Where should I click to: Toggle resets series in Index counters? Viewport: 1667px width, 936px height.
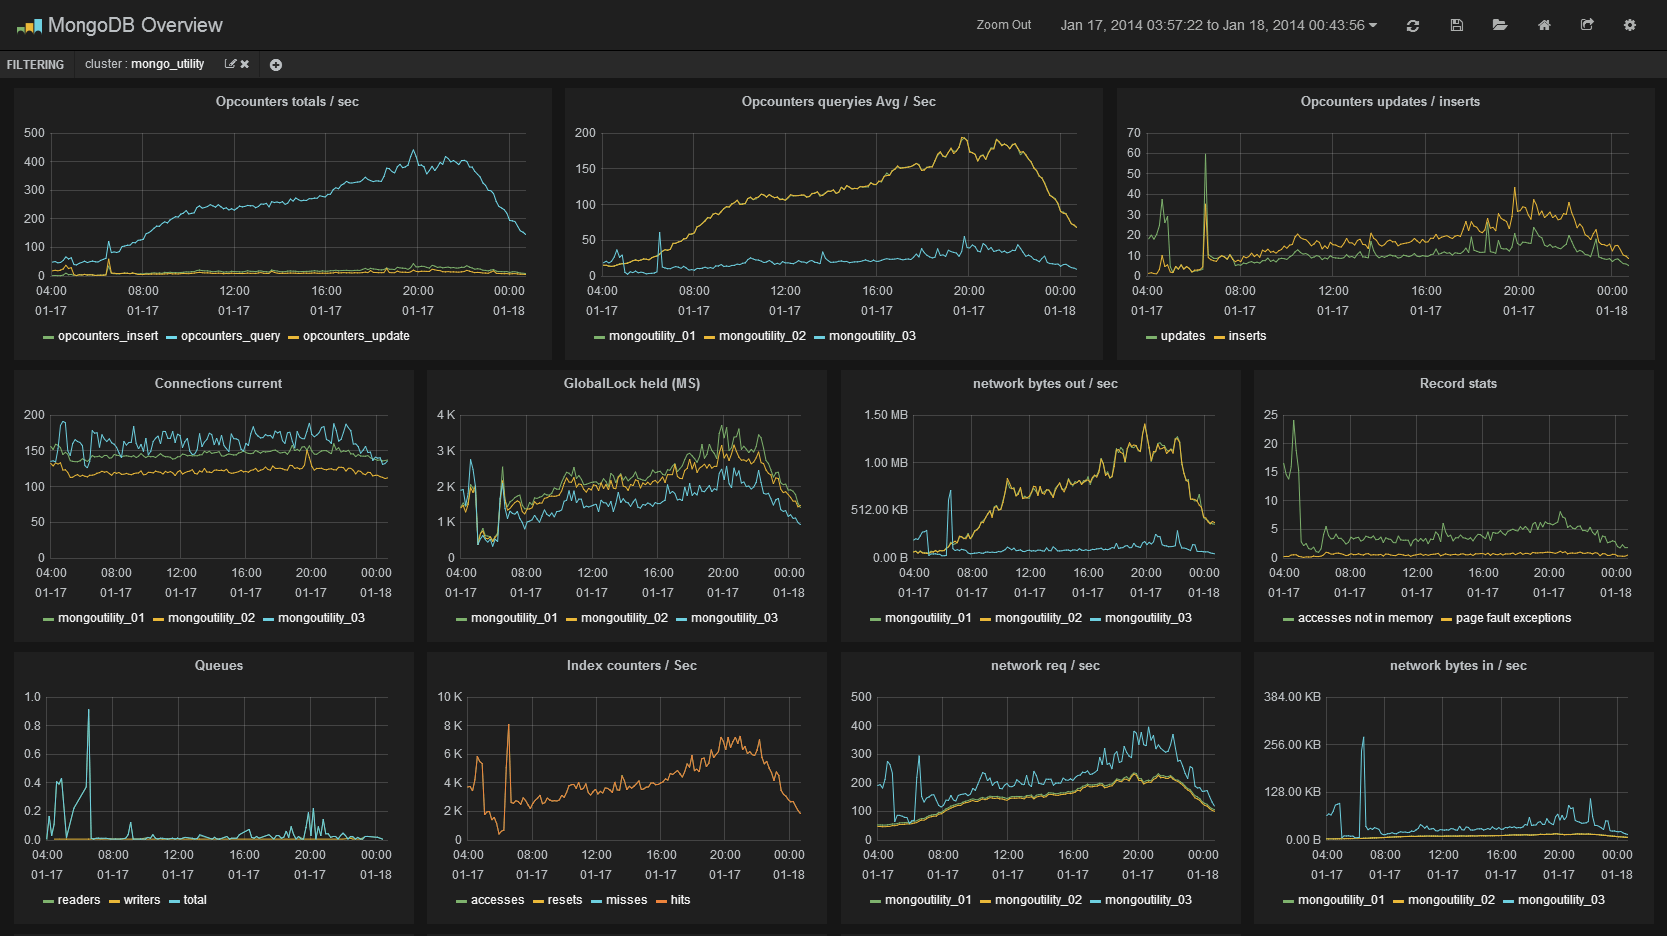(565, 900)
